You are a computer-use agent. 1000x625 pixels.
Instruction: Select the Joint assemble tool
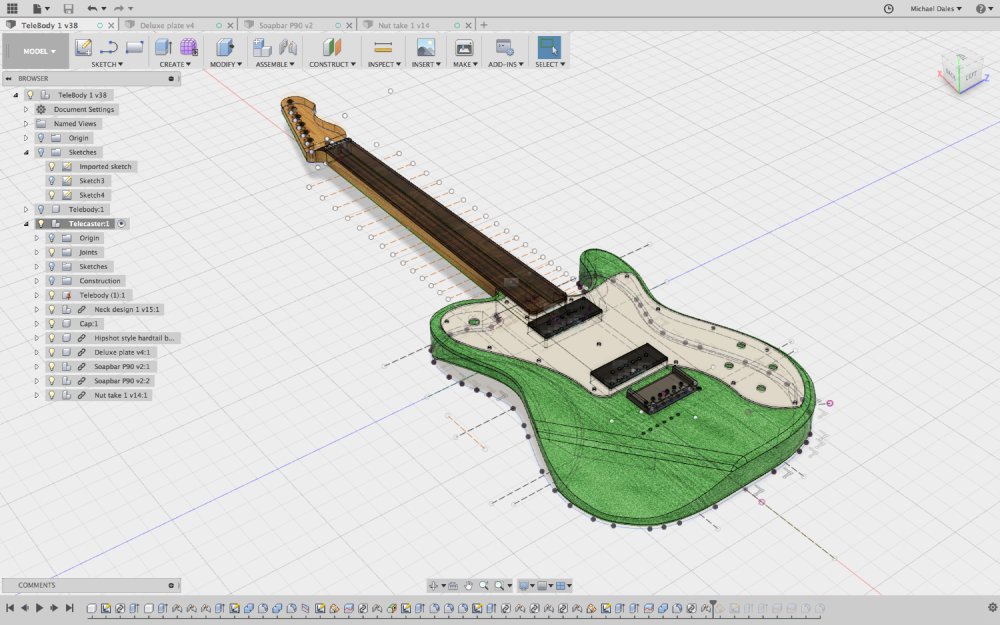coord(288,47)
